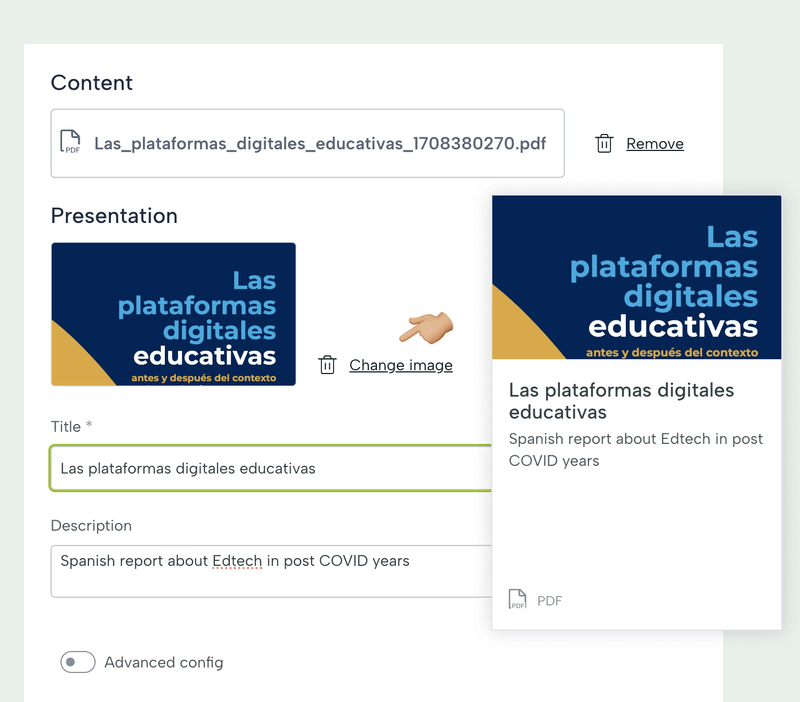800x702 pixels.
Task: Click the PDF file icon in Content box
Action: [70, 143]
